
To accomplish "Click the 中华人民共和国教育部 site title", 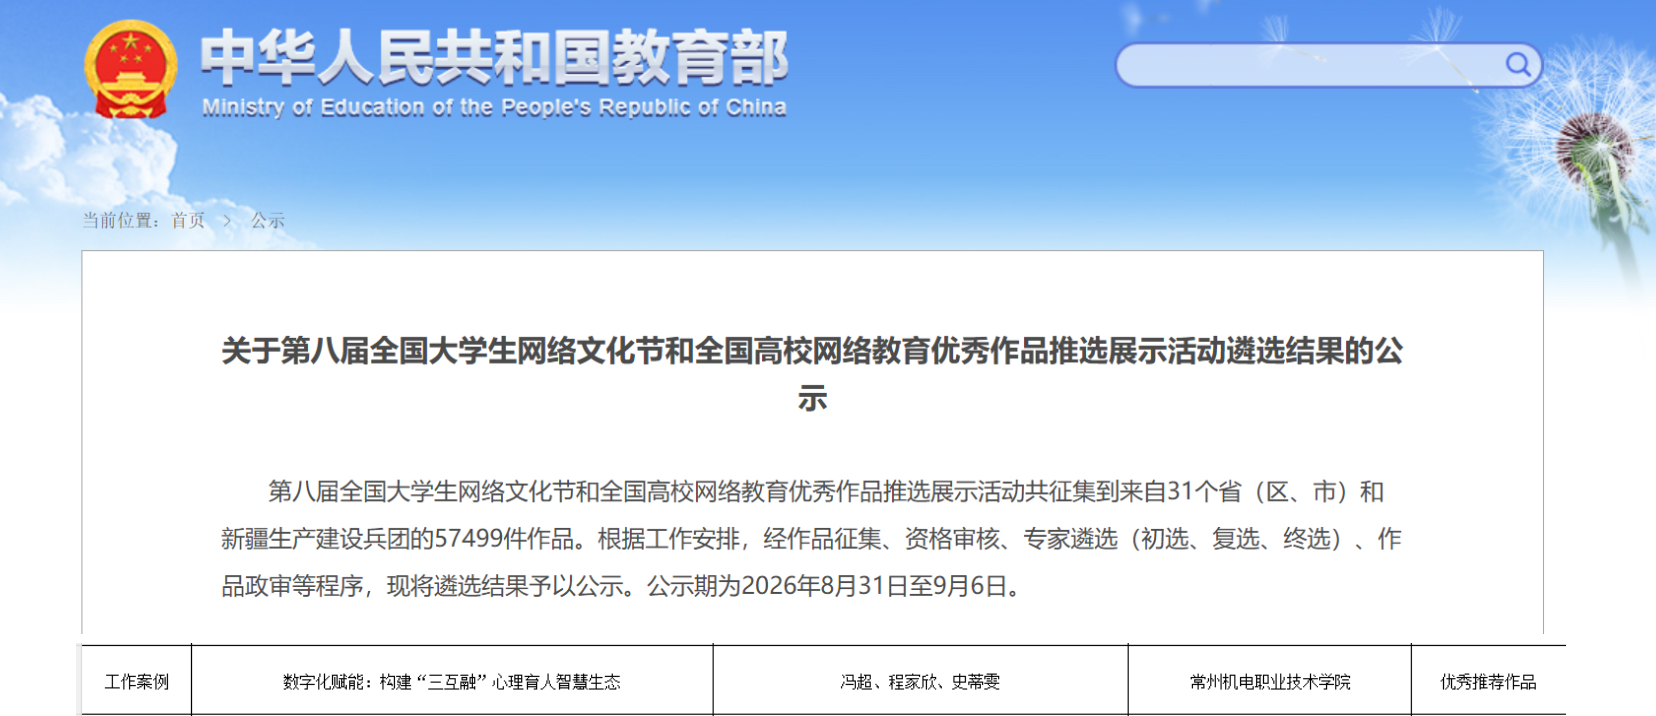I will (494, 58).
